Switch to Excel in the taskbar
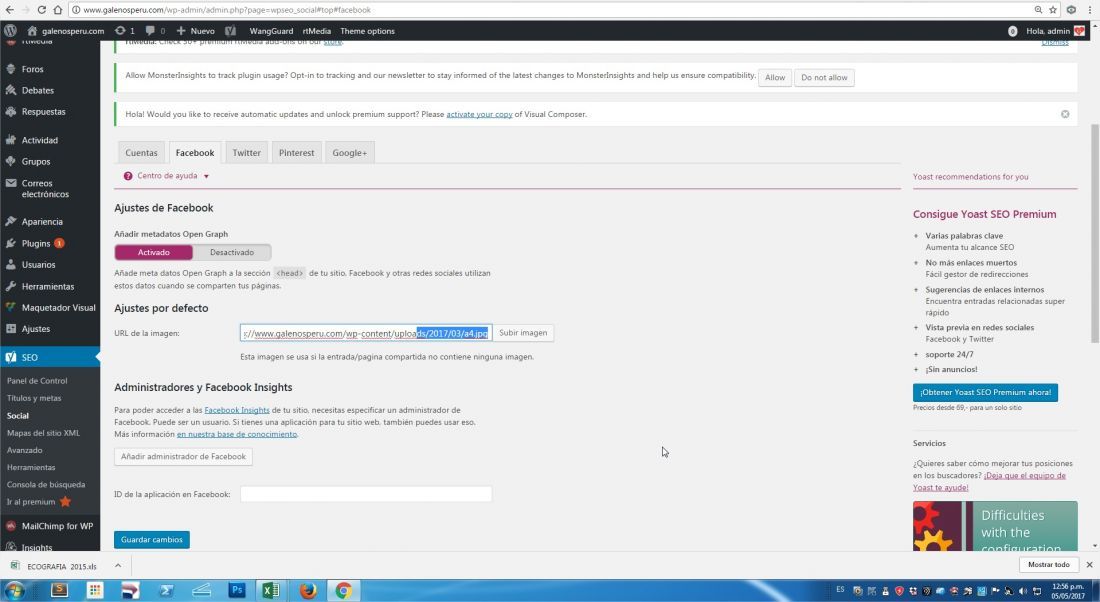 [x=271, y=590]
